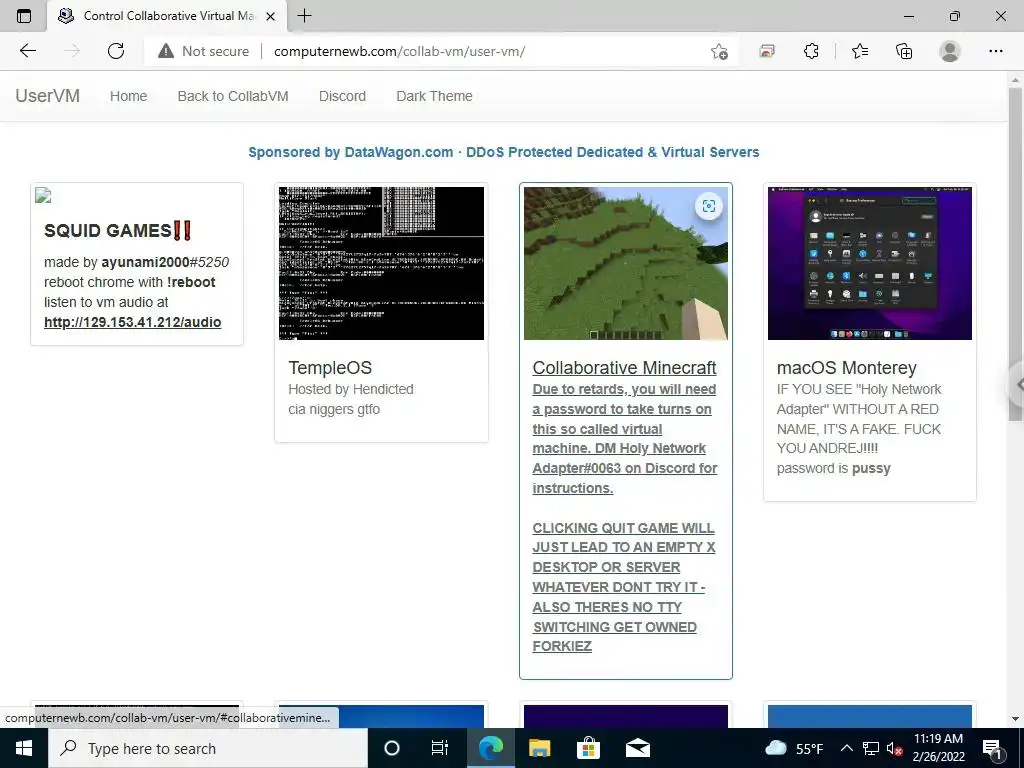Image resolution: width=1024 pixels, height=768 pixels.
Task: Click the Cortana circle icon
Action: pyautogui.click(x=392, y=748)
